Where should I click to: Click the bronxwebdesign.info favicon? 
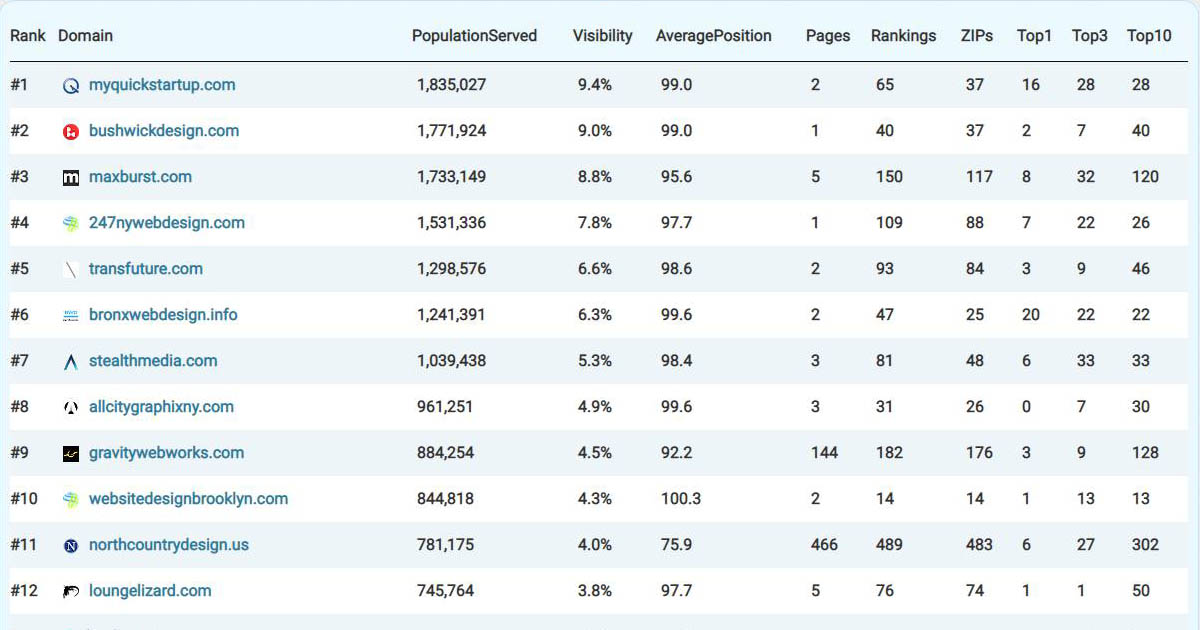(x=70, y=315)
